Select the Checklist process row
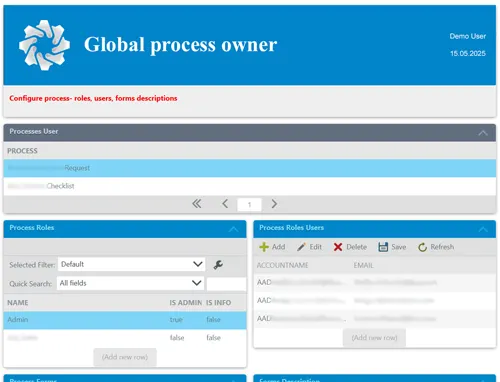The image size is (500, 382). coord(250,186)
